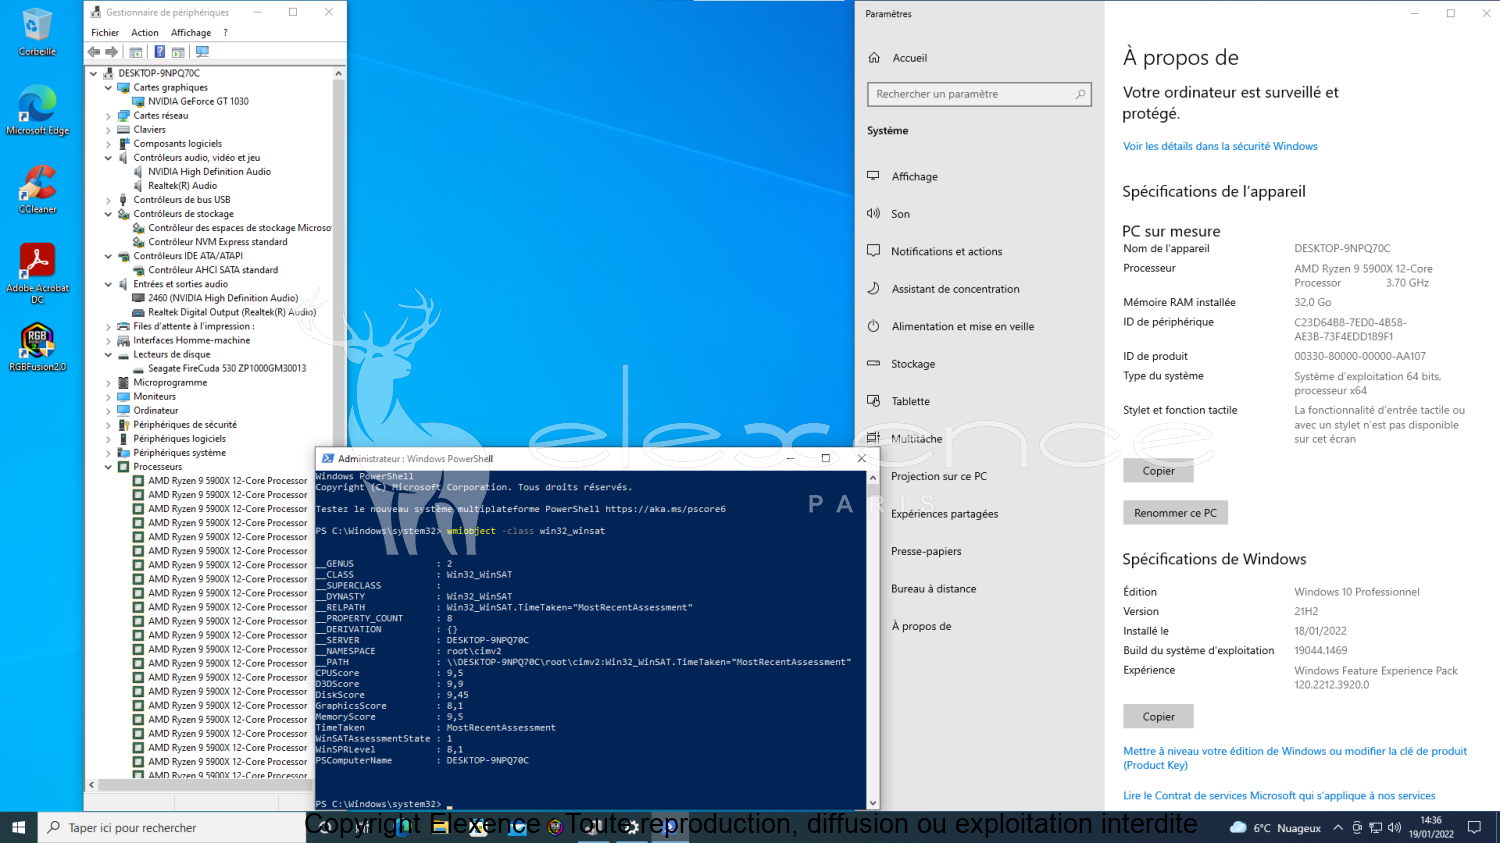Scan for hardware changes via monitor icon
The height and width of the screenshot is (843, 1500).
pos(202,52)
